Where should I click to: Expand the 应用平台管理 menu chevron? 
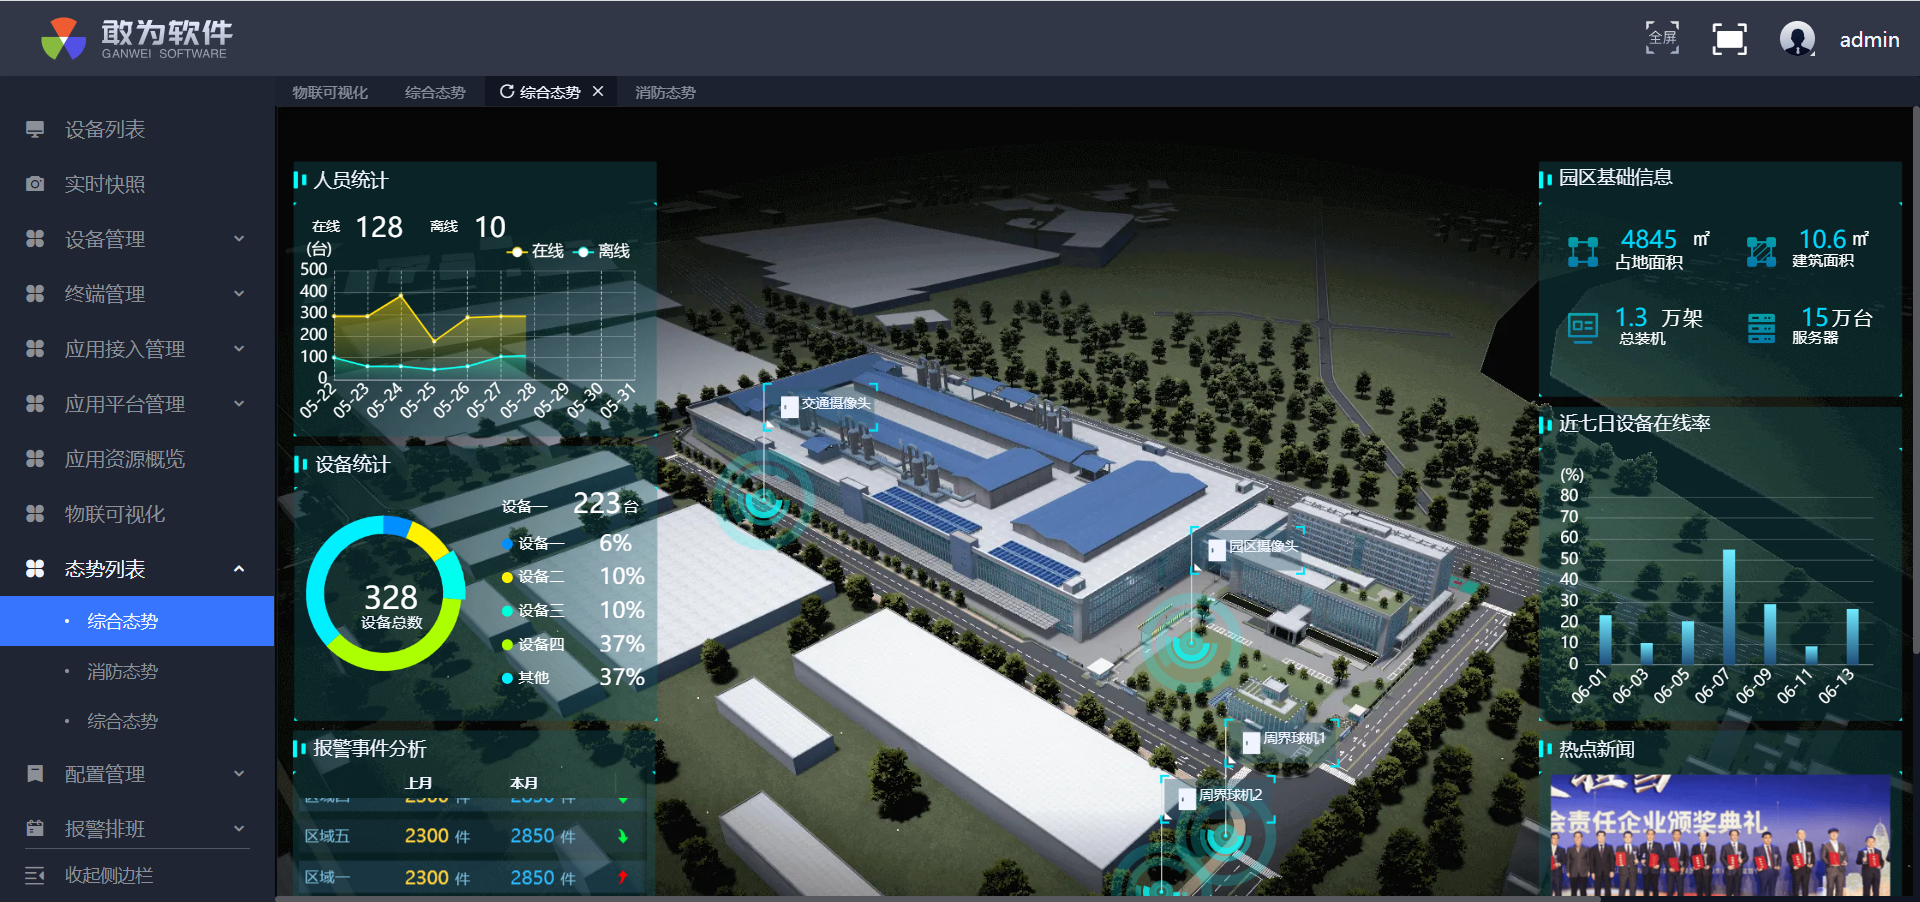(239, 404)
